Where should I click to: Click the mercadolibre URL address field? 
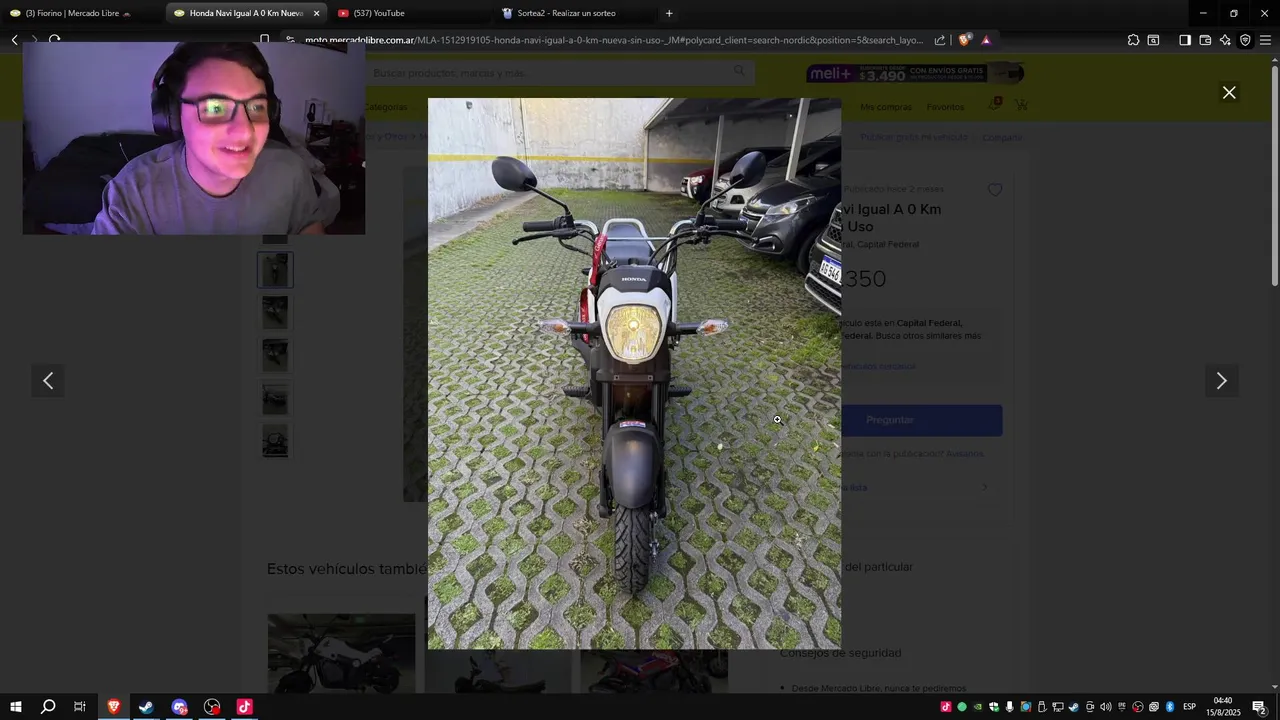(612, 40)
